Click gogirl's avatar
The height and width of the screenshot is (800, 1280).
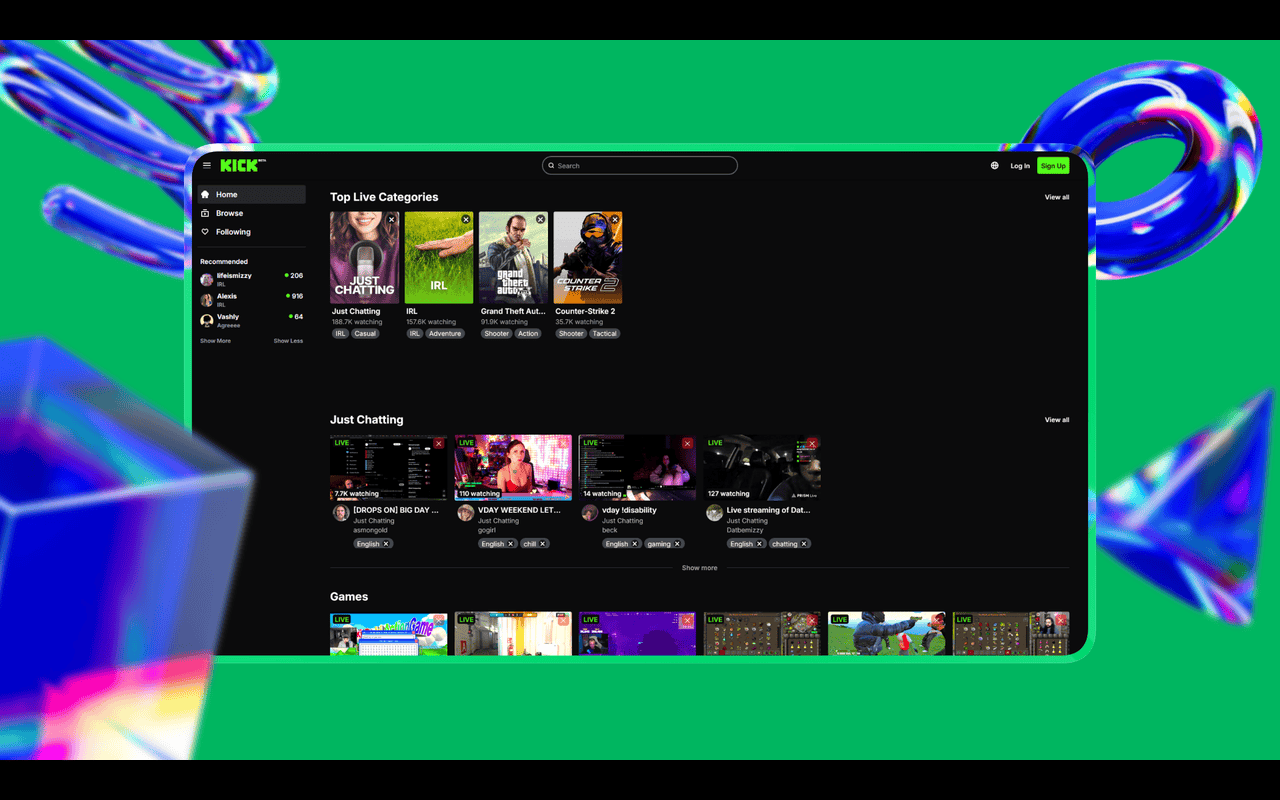tap(465, 513)
